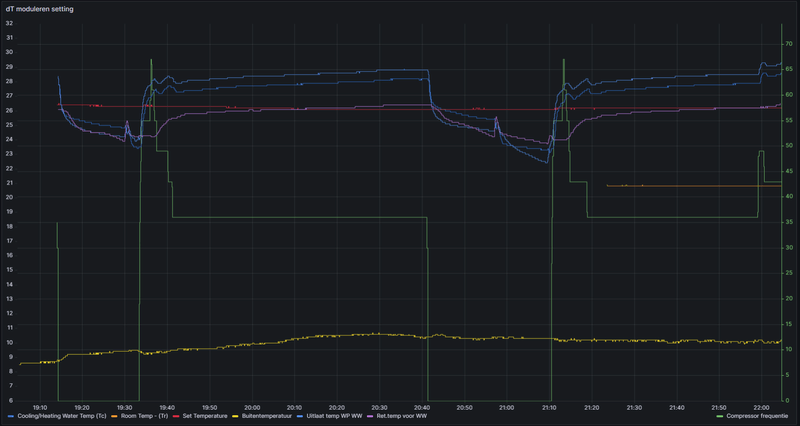Toggle the Set Temperature legend entry
Screen dimensions: 800x426
(205, 416)
